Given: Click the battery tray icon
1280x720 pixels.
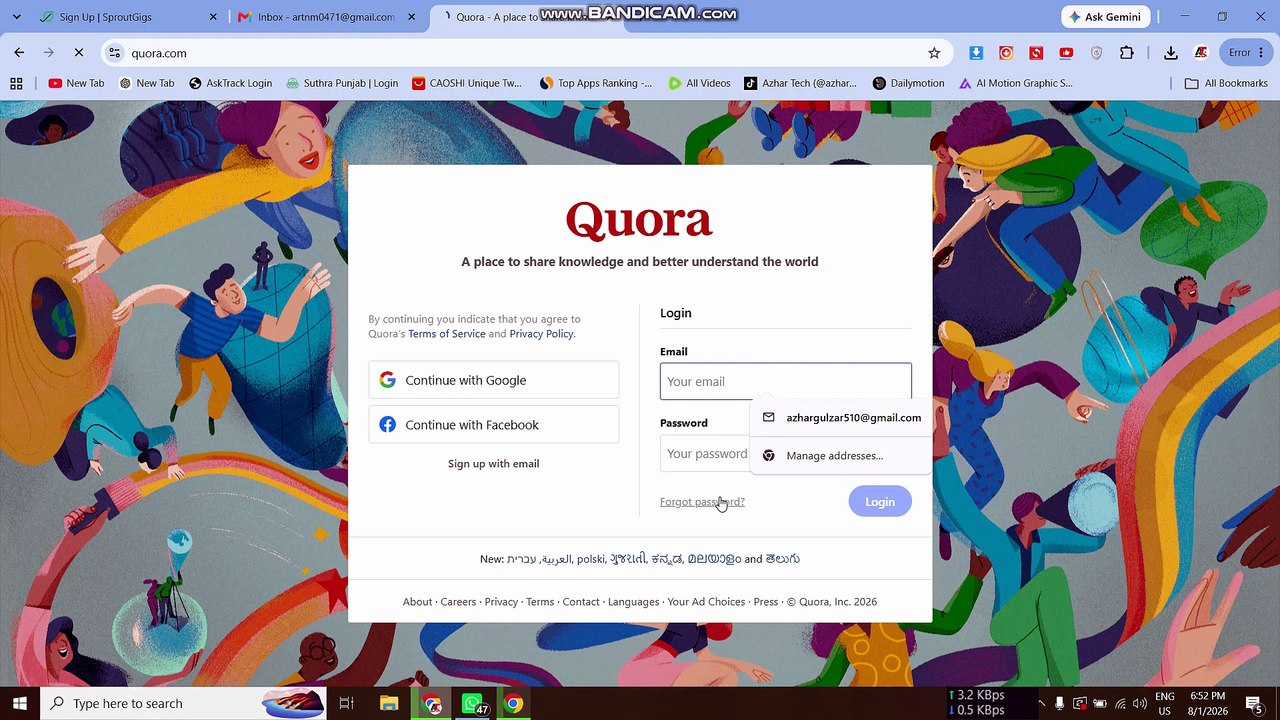Looking at the screenshot, I should click(1100, 704).
